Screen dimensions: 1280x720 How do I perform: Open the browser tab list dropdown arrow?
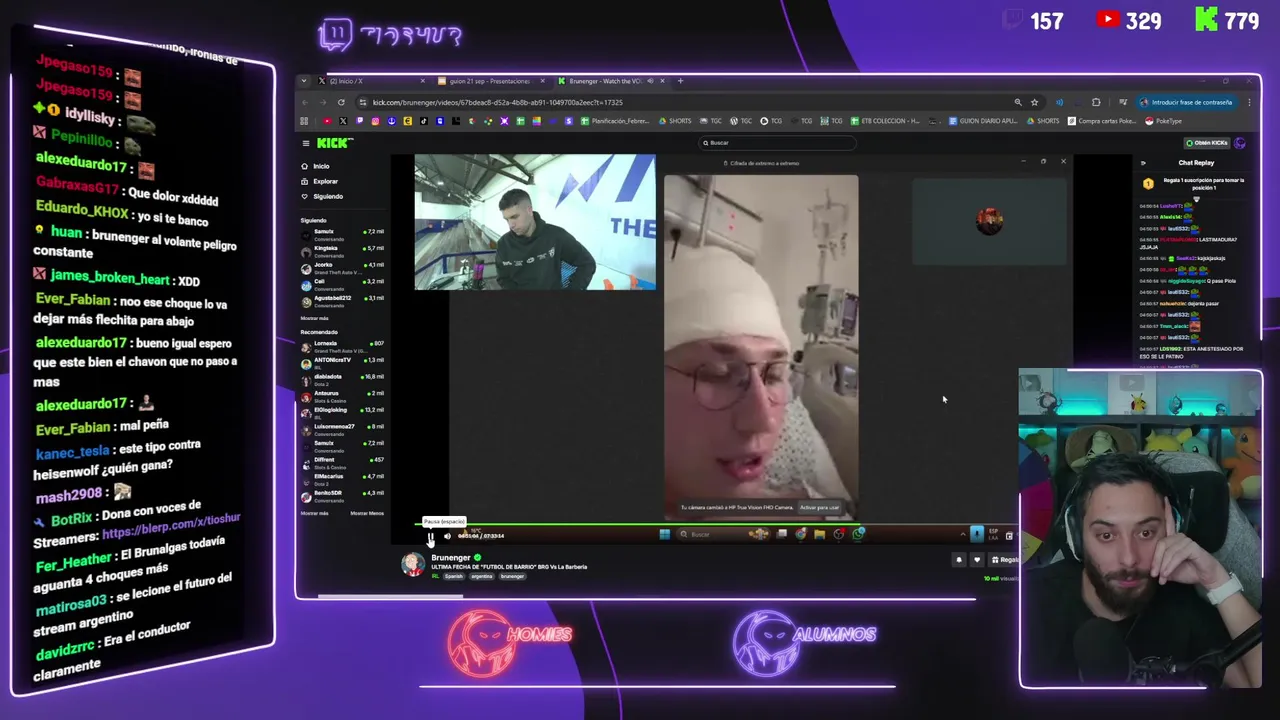tap(304, 81)
